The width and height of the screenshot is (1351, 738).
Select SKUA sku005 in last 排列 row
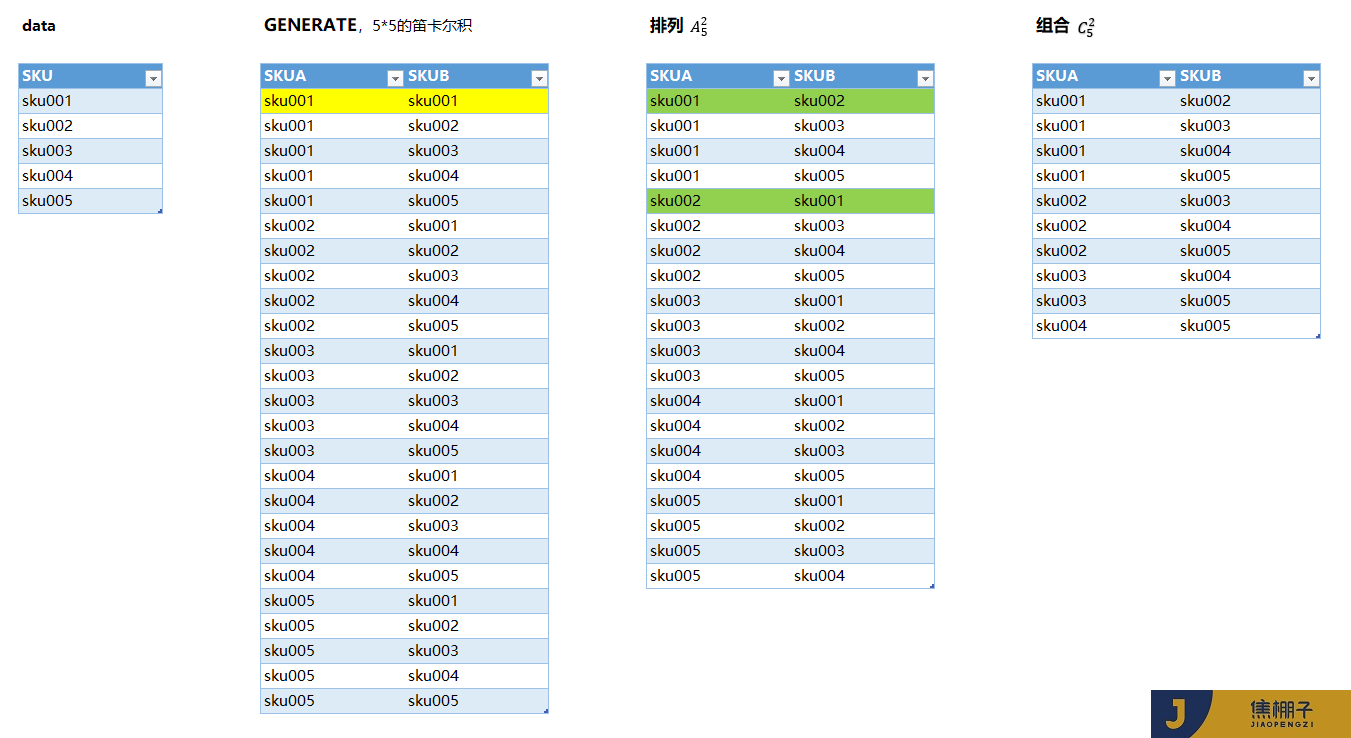[x=718, y=576]
